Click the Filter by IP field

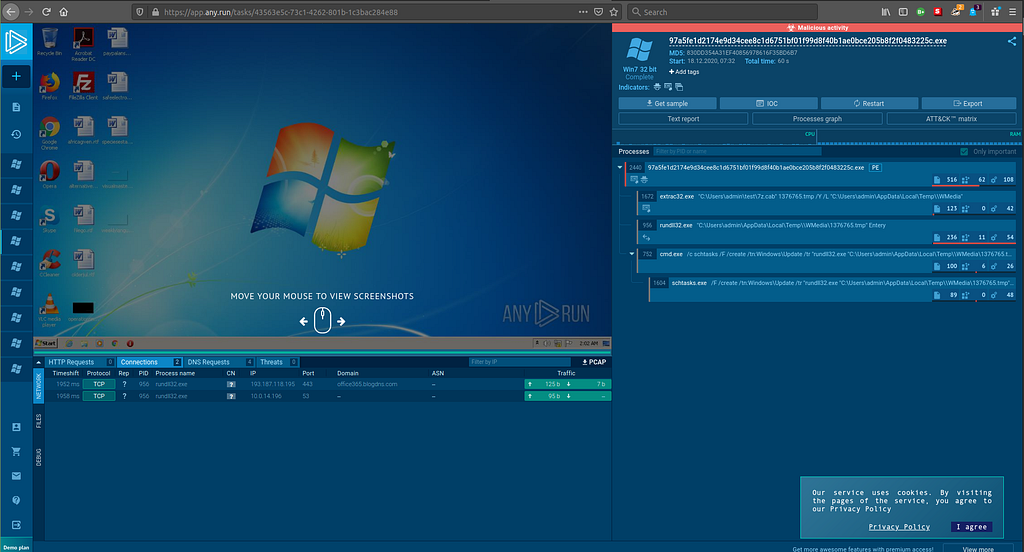pyautogui.click(x=520, y=362)
